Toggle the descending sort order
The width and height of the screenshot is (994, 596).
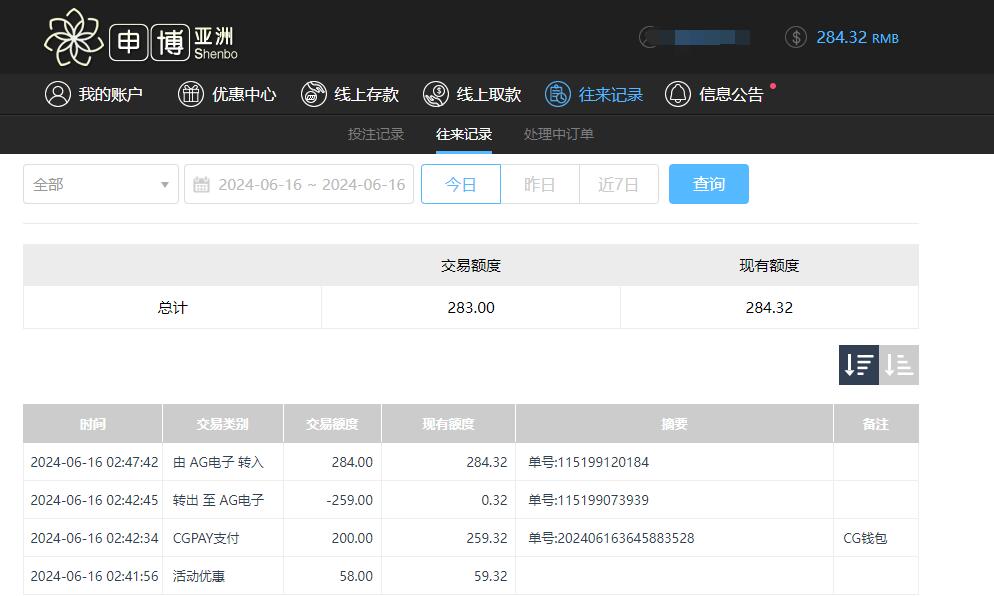click(x=858, y=364)
